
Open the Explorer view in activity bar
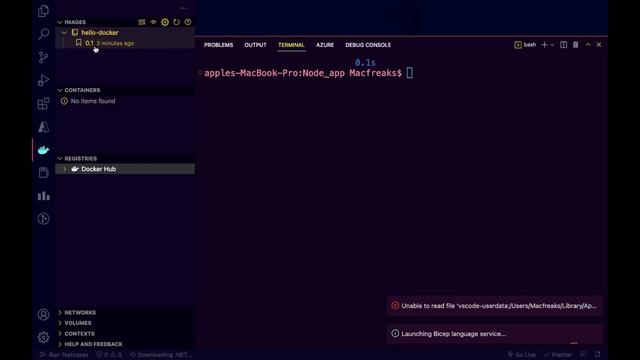pyautogui.click(x=43, y=11)
